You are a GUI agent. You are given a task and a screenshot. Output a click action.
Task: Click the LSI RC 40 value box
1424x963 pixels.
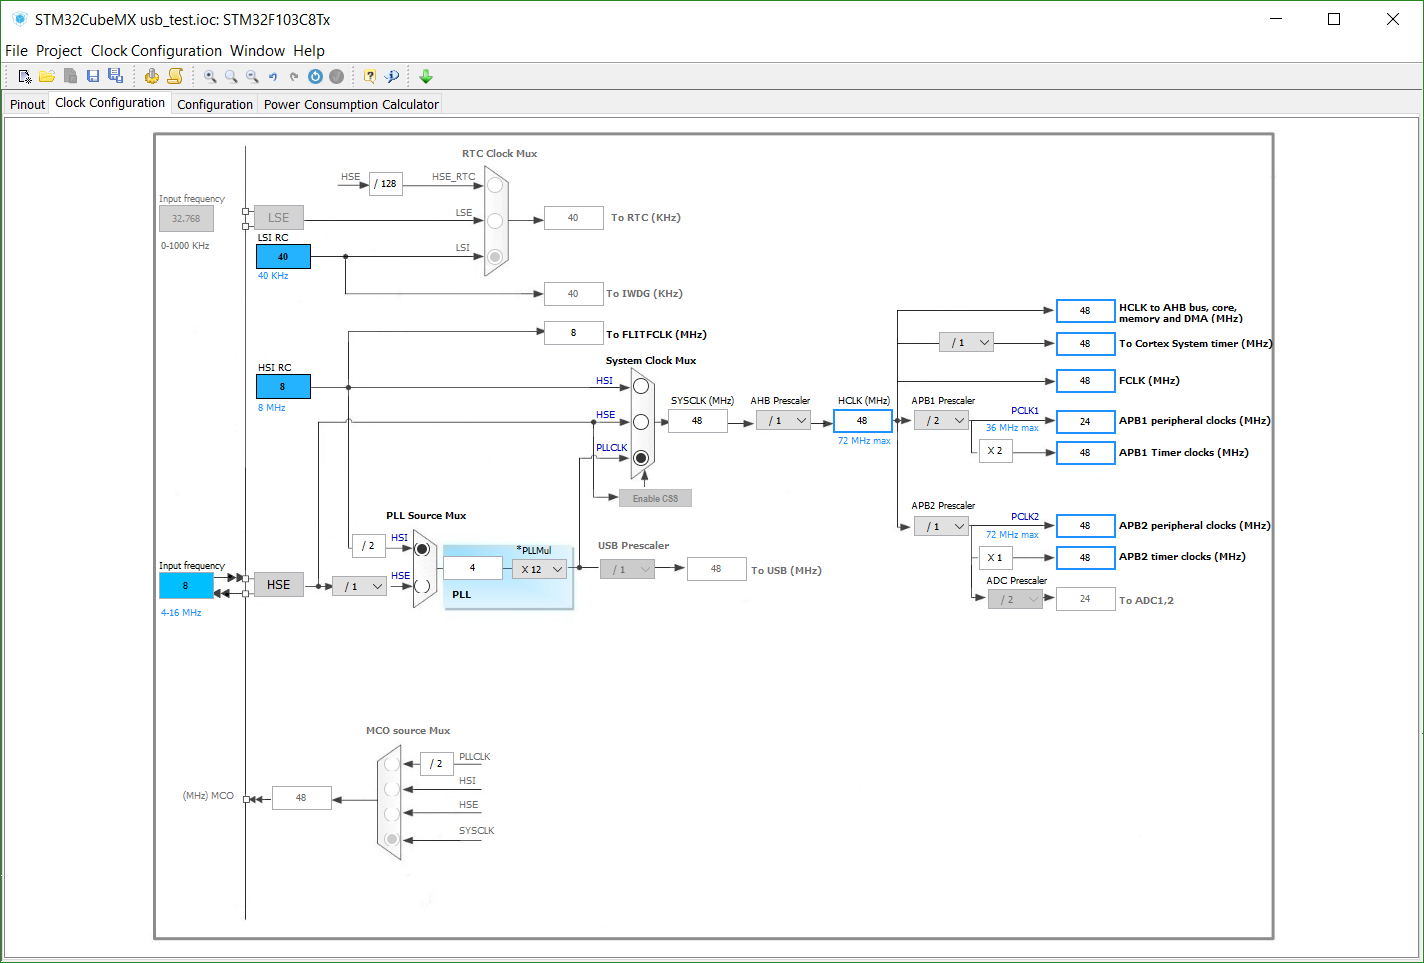[x=283, y=256]
